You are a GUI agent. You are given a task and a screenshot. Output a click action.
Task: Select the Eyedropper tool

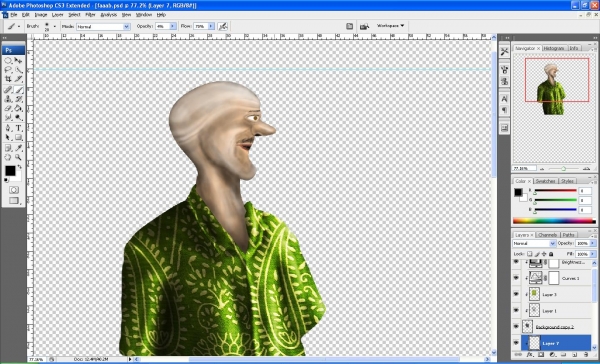[x=18, y=148]
